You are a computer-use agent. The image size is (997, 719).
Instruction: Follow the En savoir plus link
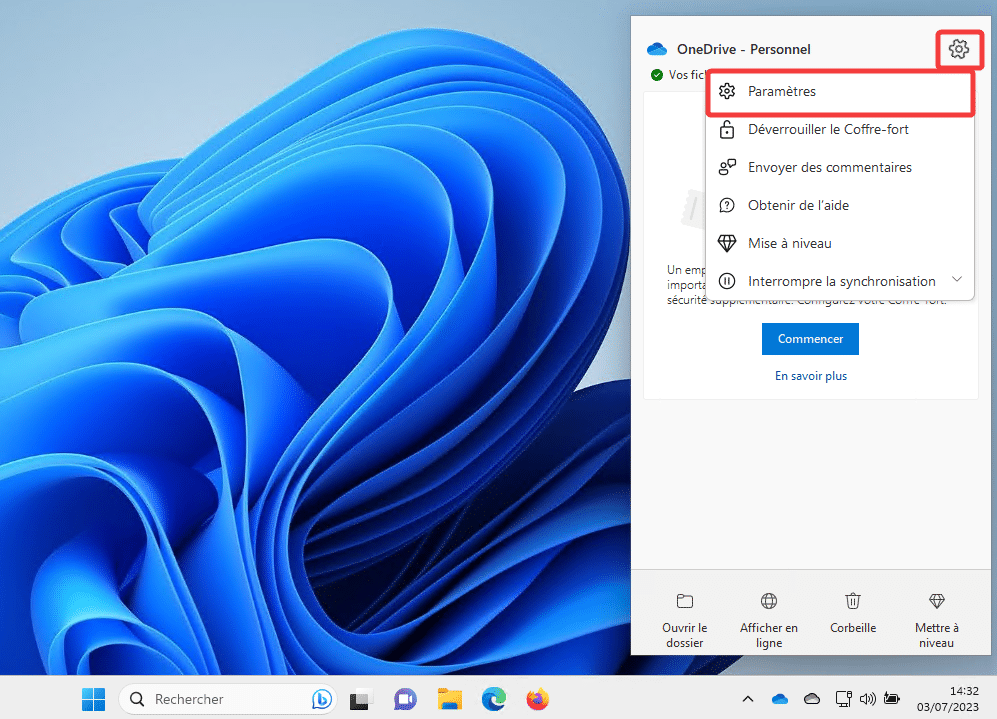pos(810,376)
